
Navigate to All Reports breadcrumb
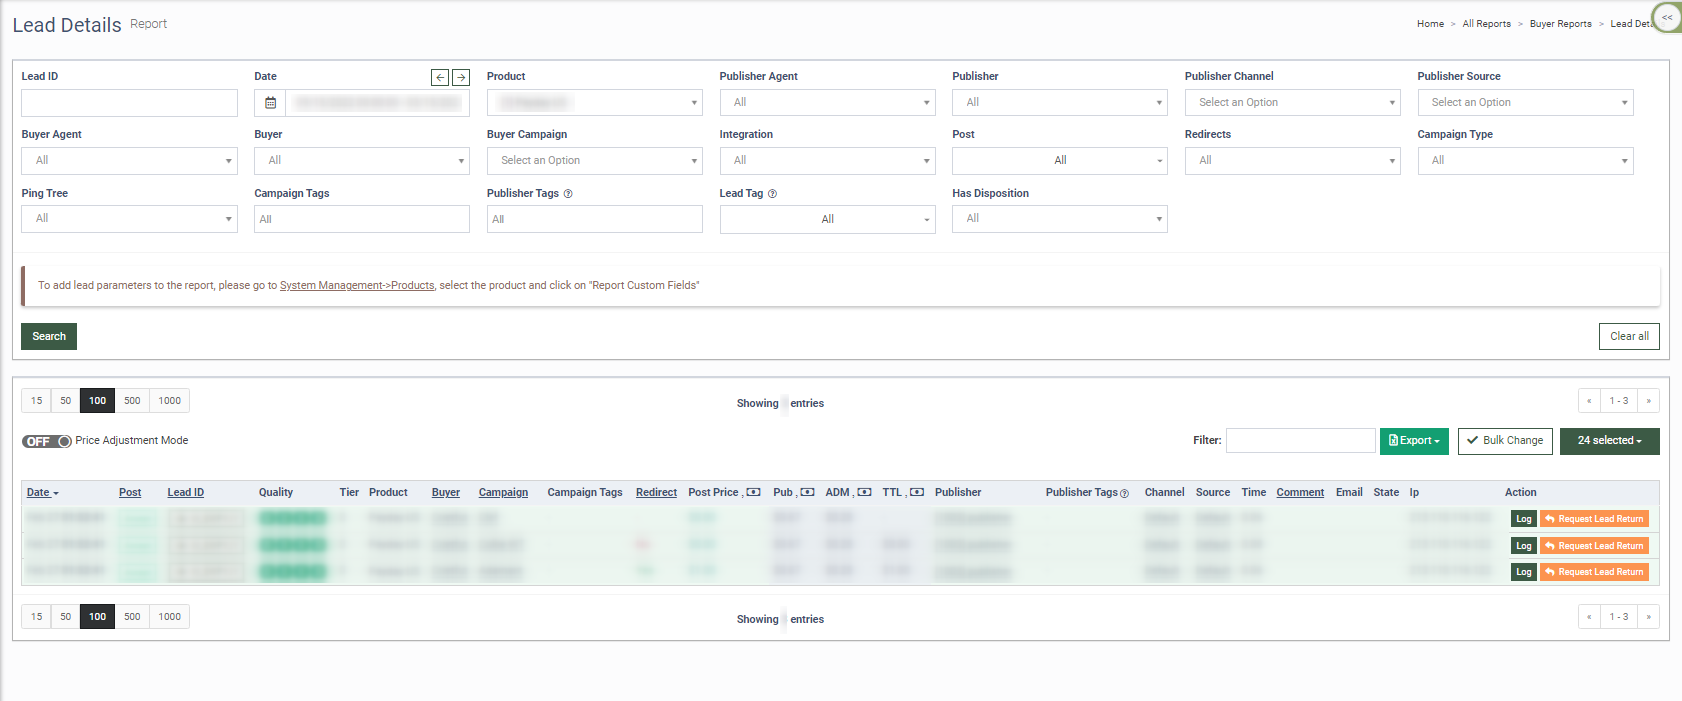pyautogui.click(x=1486, y=24)
